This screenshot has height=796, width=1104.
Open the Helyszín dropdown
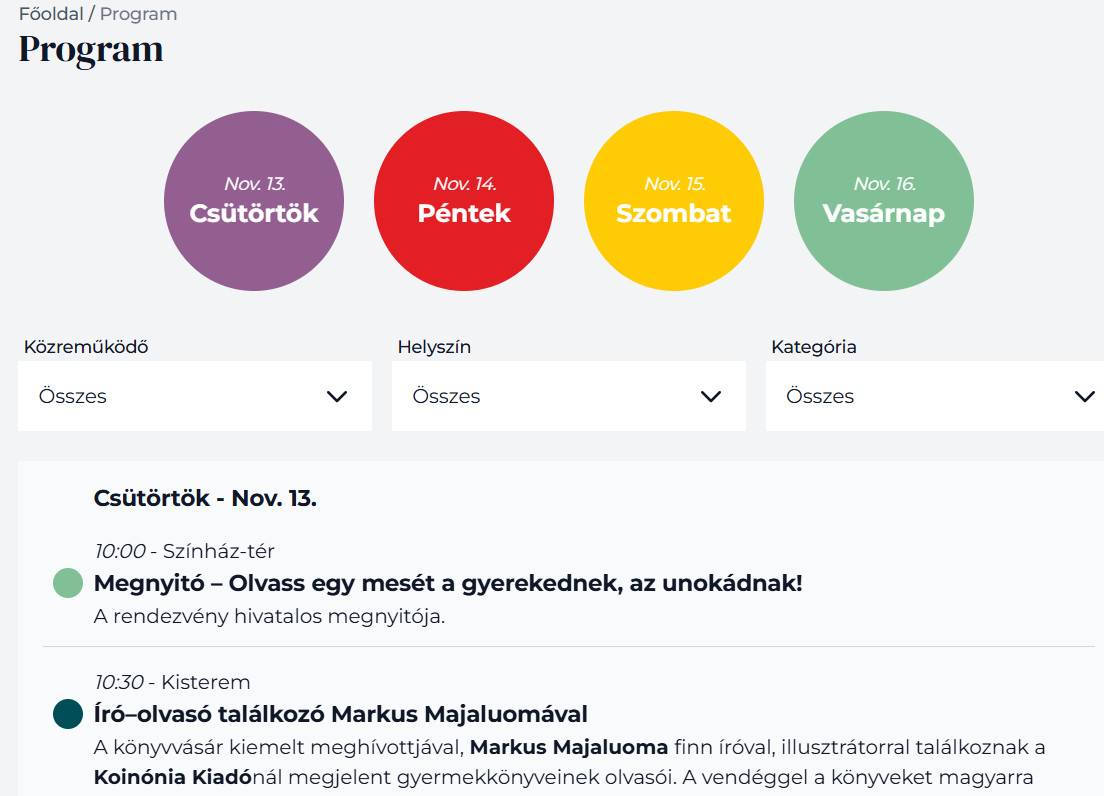(569, 396)
